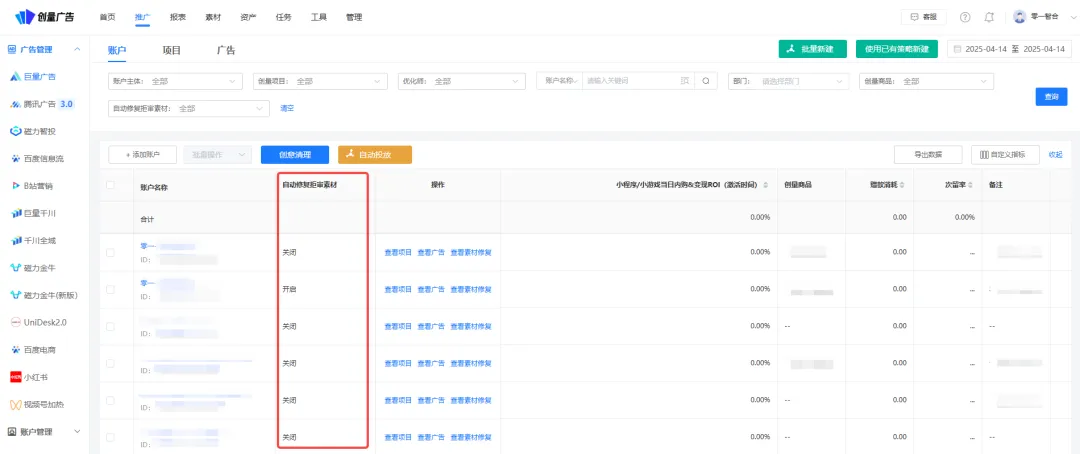The width and height of the screenshot is (1080, 454).
Task: Collapse the 广告管理 sidebar section
Action: tap(78, 49)
